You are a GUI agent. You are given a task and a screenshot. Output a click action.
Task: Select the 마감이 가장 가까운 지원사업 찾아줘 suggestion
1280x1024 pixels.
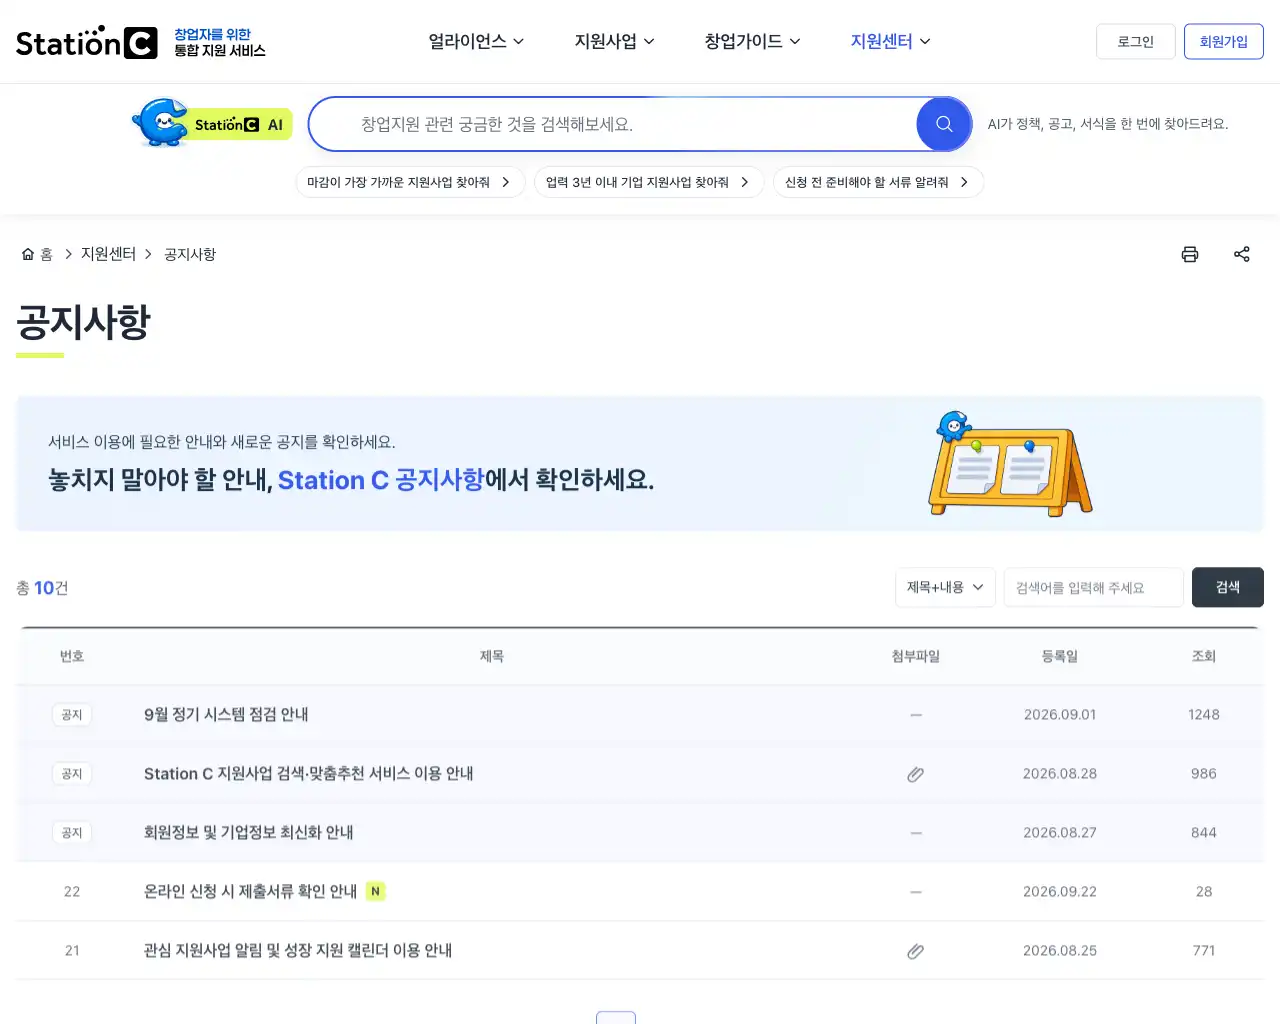point(410,182)
